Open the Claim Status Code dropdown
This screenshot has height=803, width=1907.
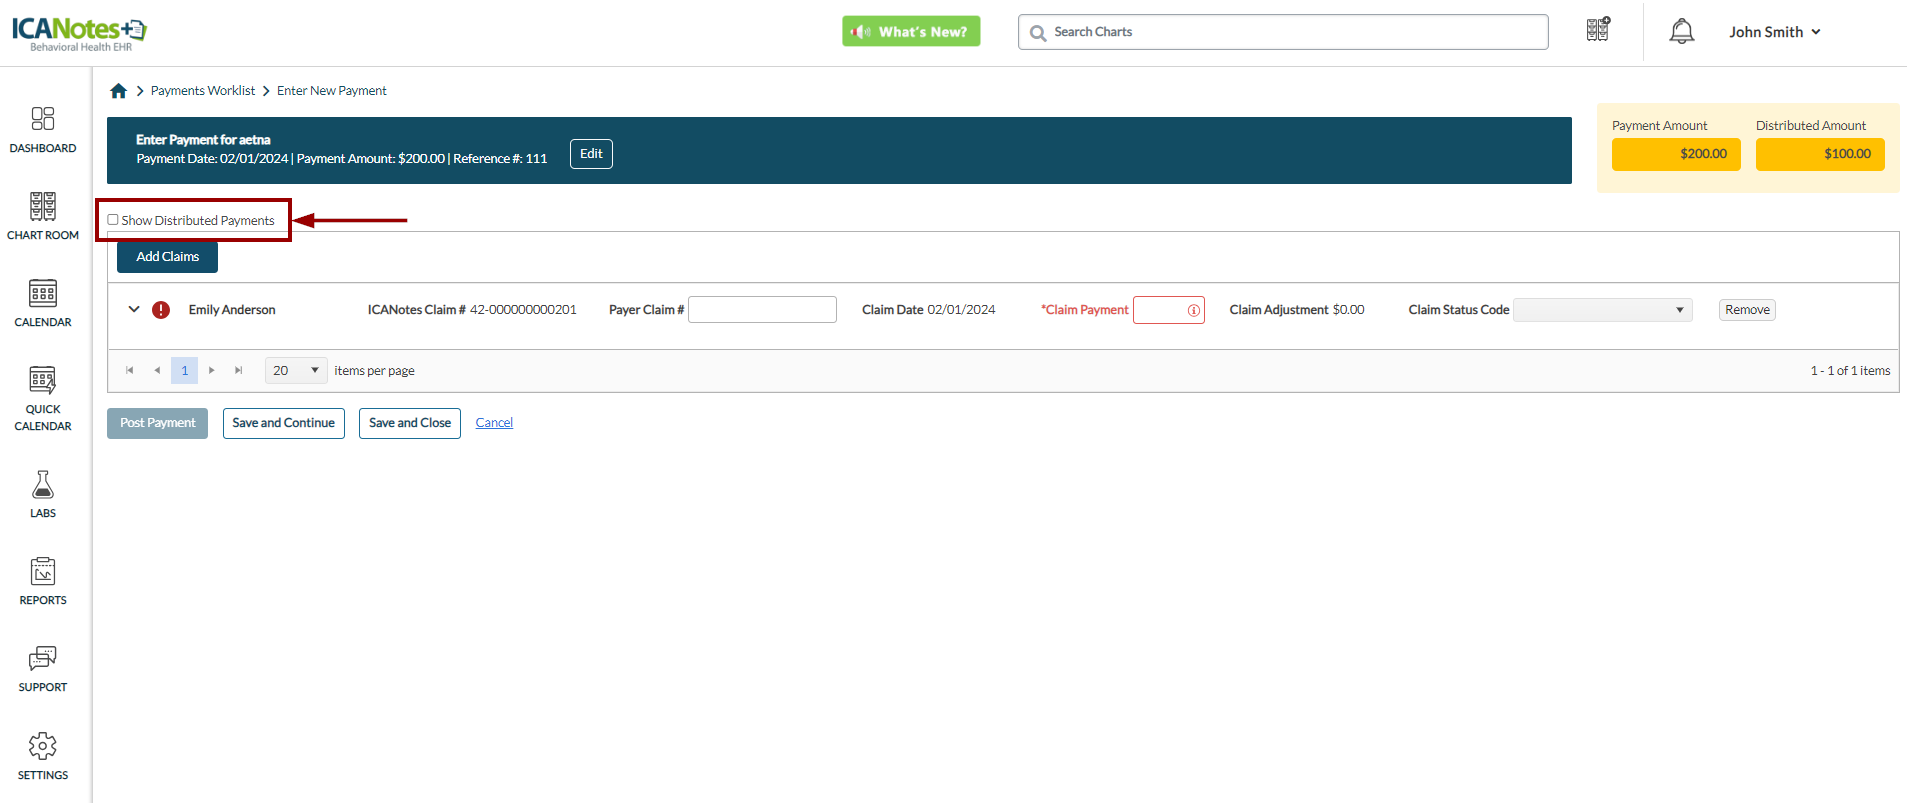point(1602,310)
